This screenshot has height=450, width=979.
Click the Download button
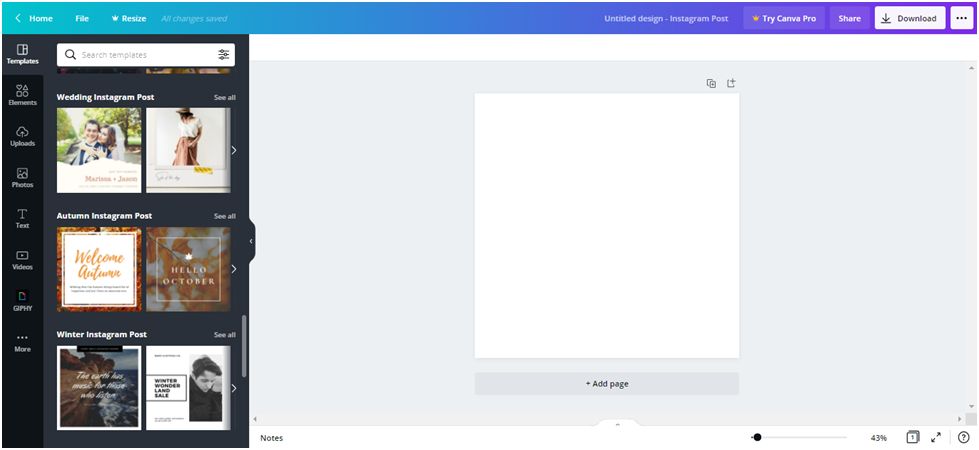909,18
